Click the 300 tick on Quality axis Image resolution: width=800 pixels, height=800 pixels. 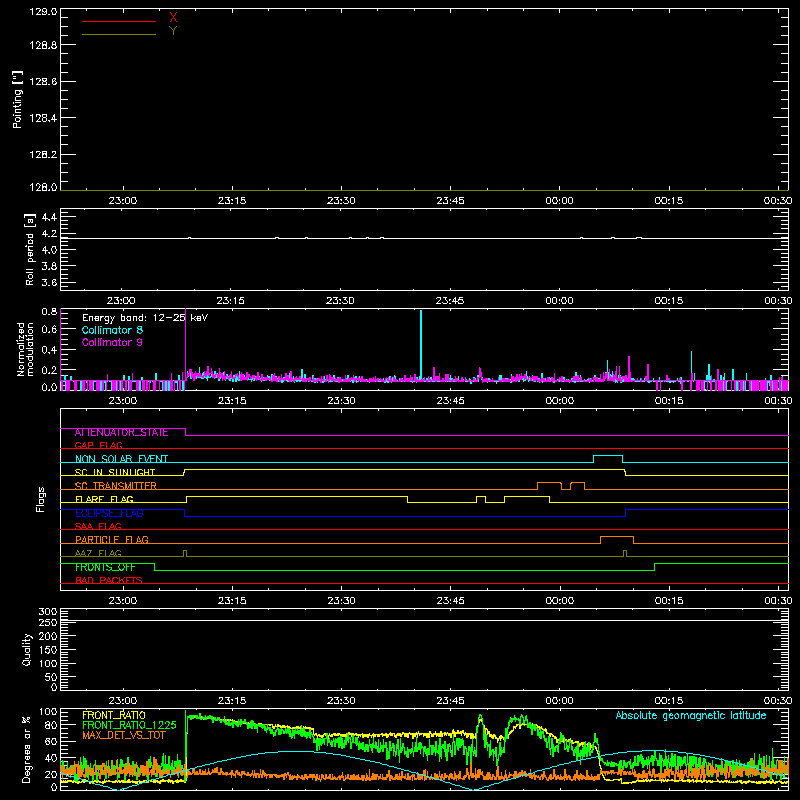47,612
